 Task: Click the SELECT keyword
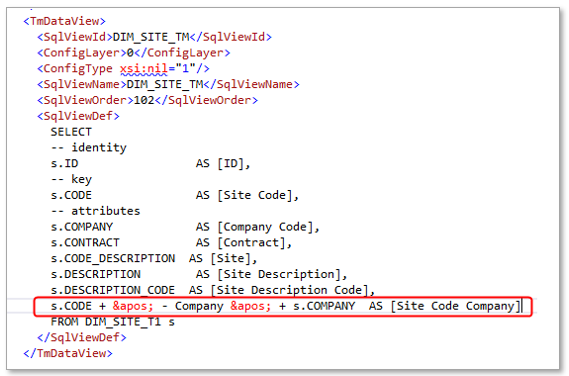click(71, 132)
